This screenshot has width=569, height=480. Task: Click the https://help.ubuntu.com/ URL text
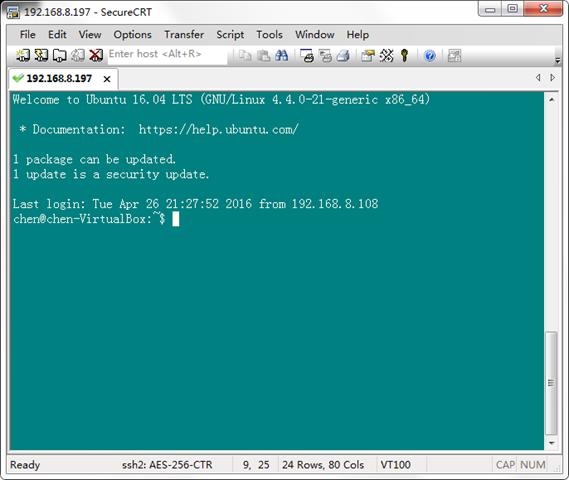point(218,129)
